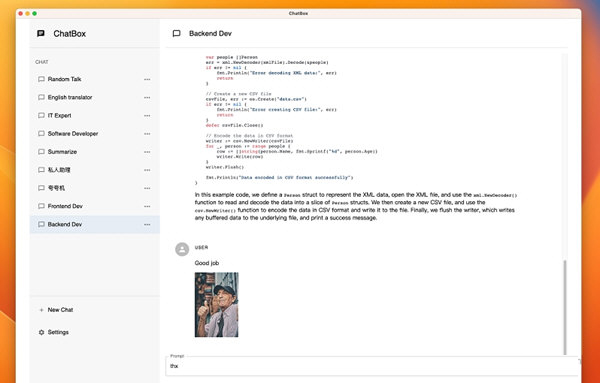The image size is (600, 383).
Task: Open more options for 夸夸机 chat
Action: tap(147, 188)
